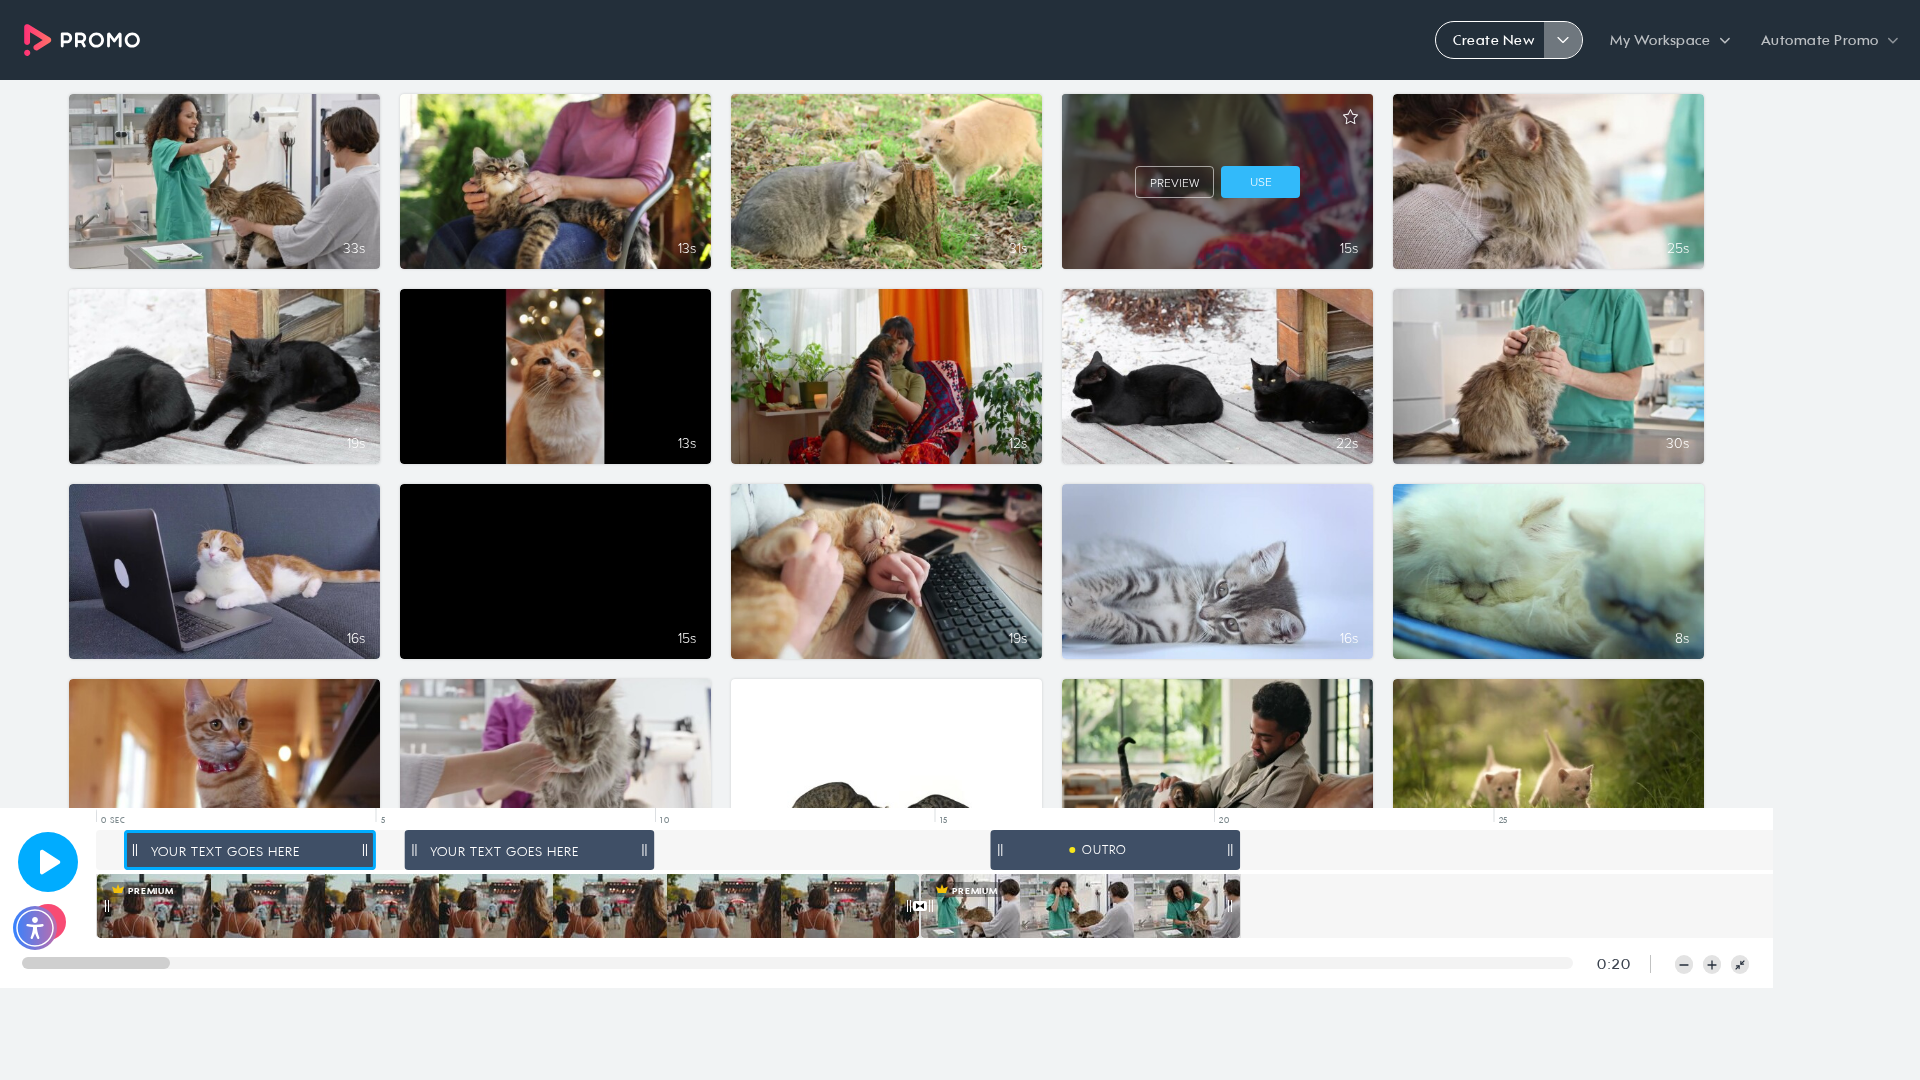Use the hovered 15s clip
This screenshot has width=1920, height=1080.
tap(1260, 182)
